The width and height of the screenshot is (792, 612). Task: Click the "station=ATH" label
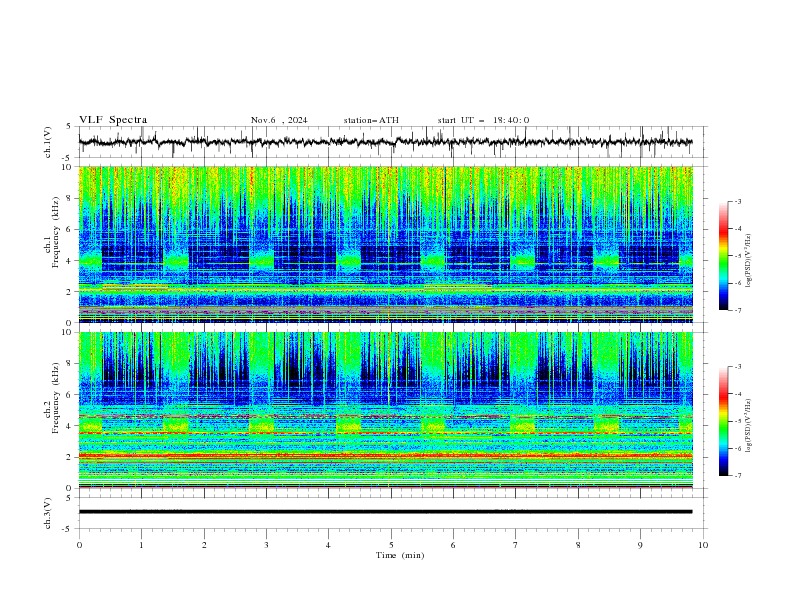point(371,120)
